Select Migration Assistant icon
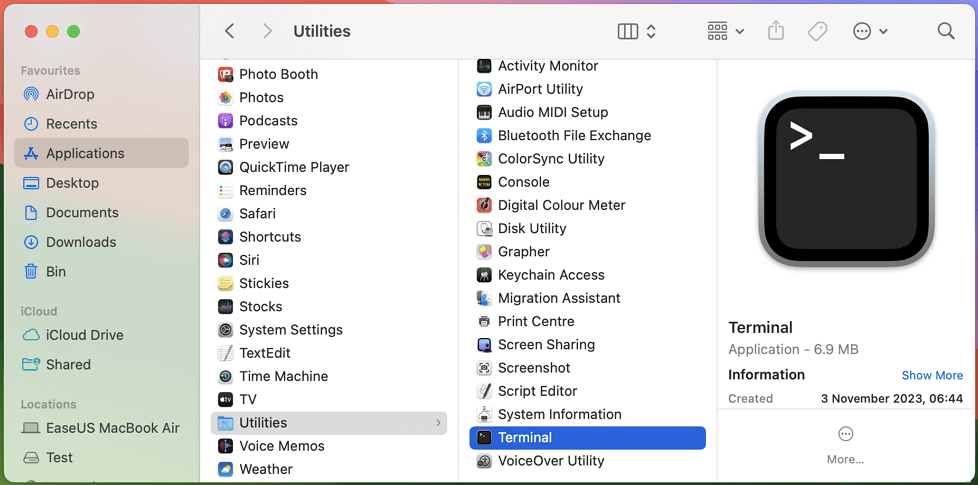The width and height of the screenshot is (978, 485). [x=484, y=298]
